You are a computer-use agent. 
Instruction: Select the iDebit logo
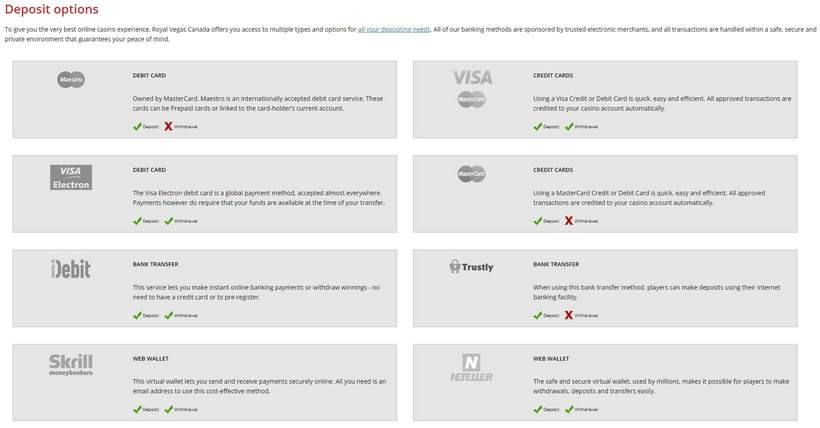pos(71,269)
